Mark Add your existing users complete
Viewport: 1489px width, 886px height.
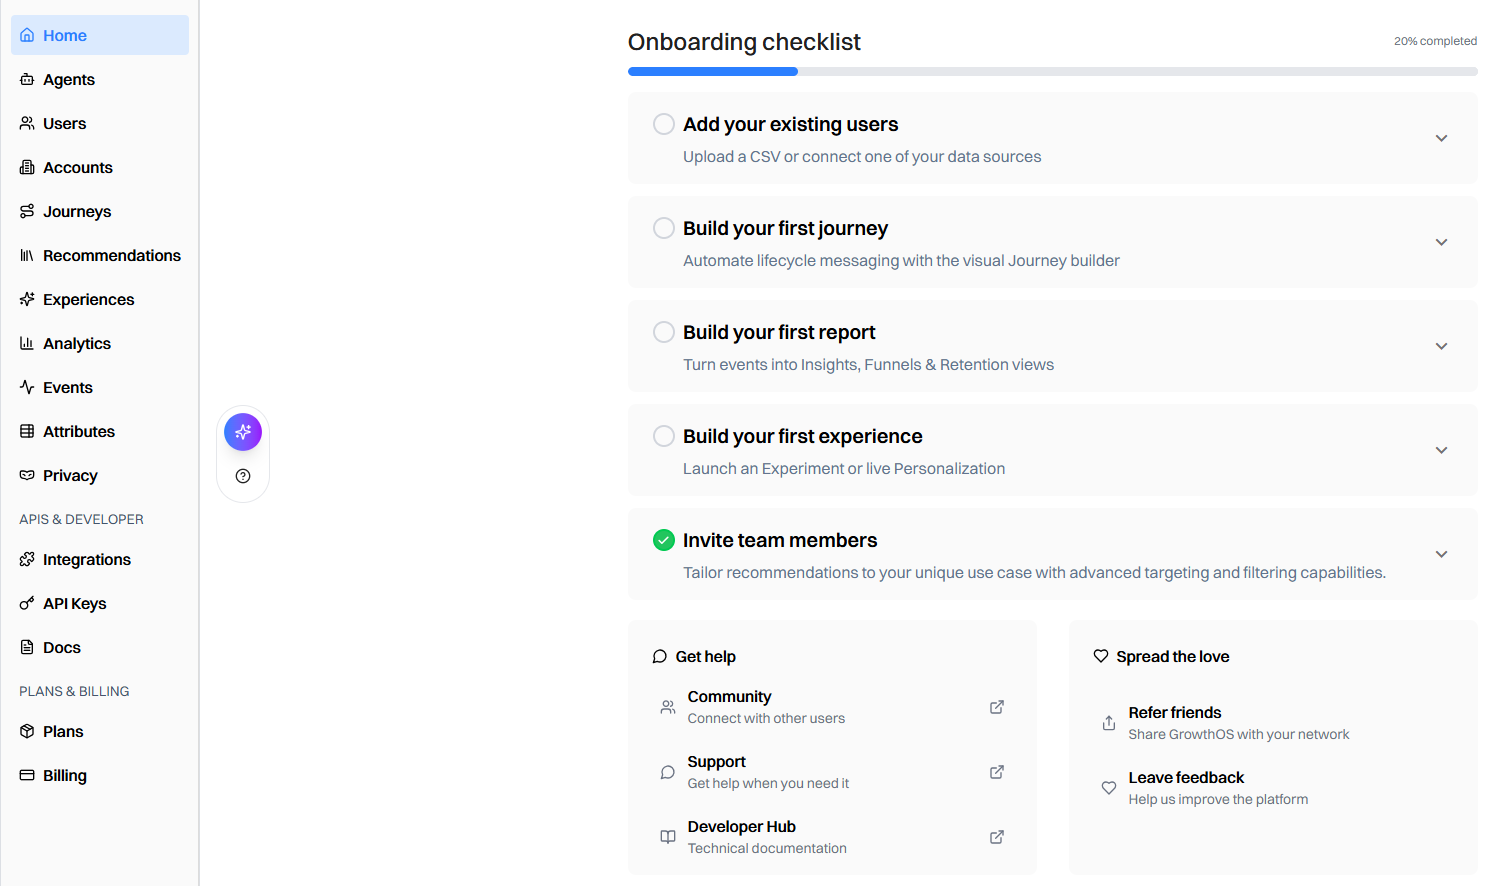tap(664, 124)
